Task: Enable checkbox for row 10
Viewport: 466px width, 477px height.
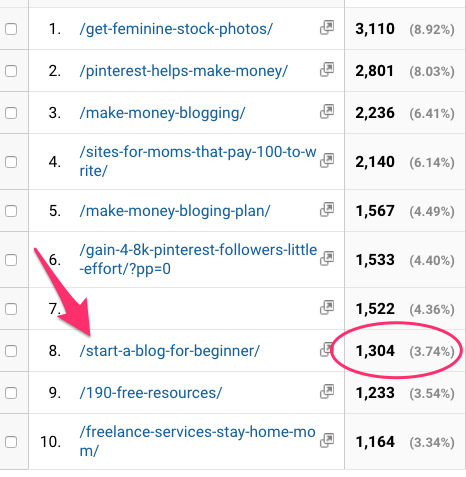Action: [x=11, y=442]
